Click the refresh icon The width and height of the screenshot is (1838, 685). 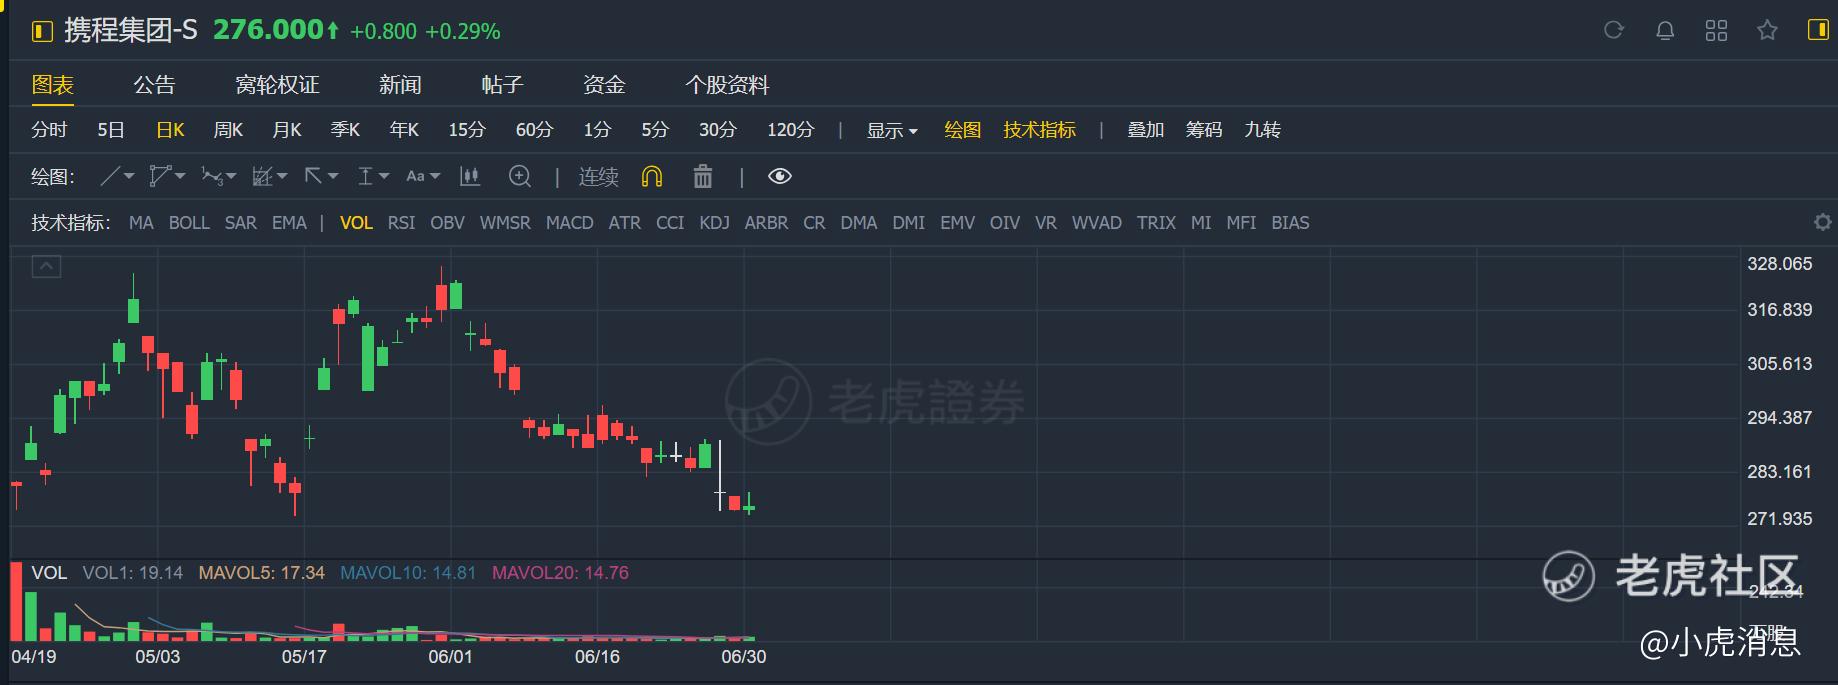coord(1614,31)
